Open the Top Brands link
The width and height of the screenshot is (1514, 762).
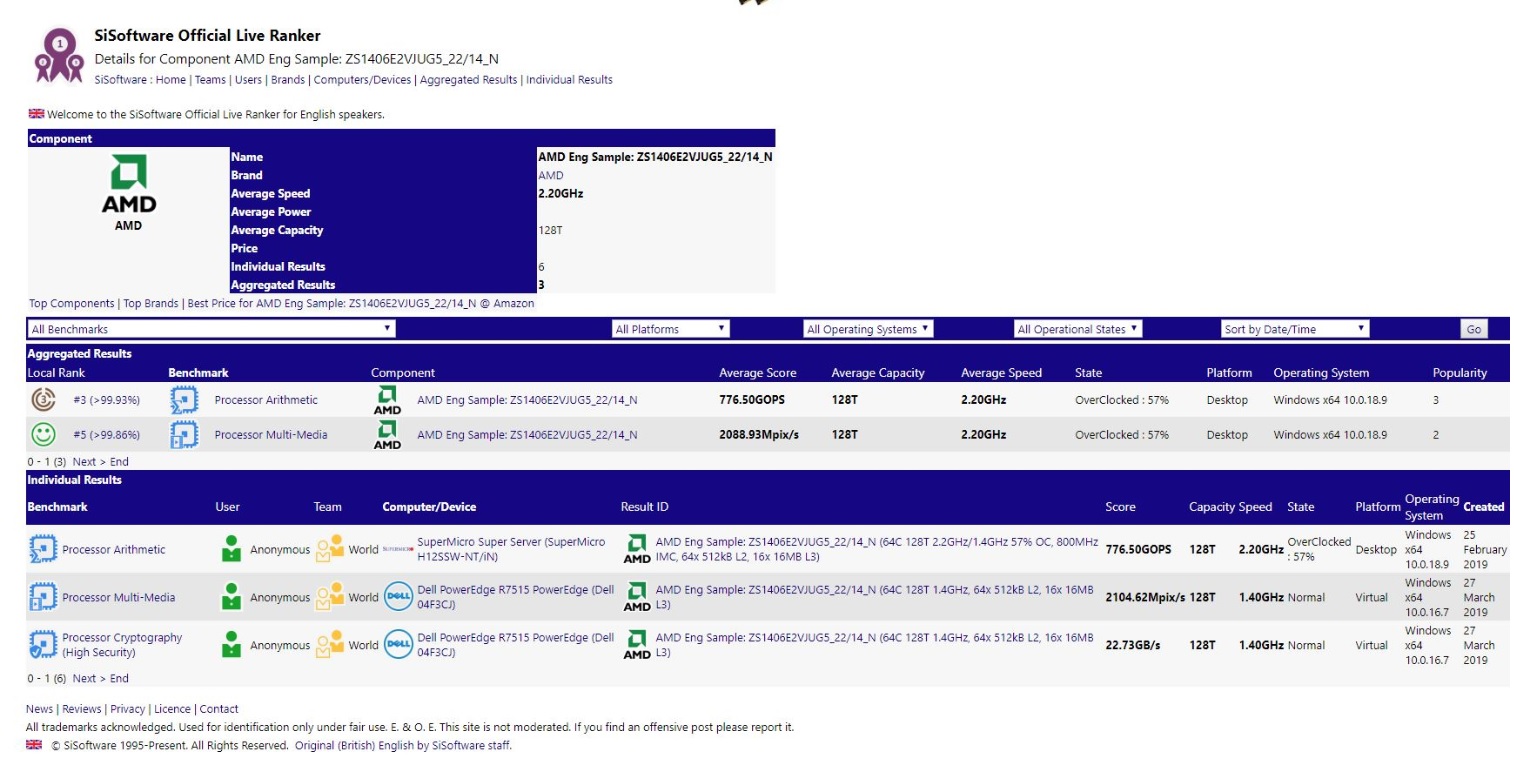(151, 303)
